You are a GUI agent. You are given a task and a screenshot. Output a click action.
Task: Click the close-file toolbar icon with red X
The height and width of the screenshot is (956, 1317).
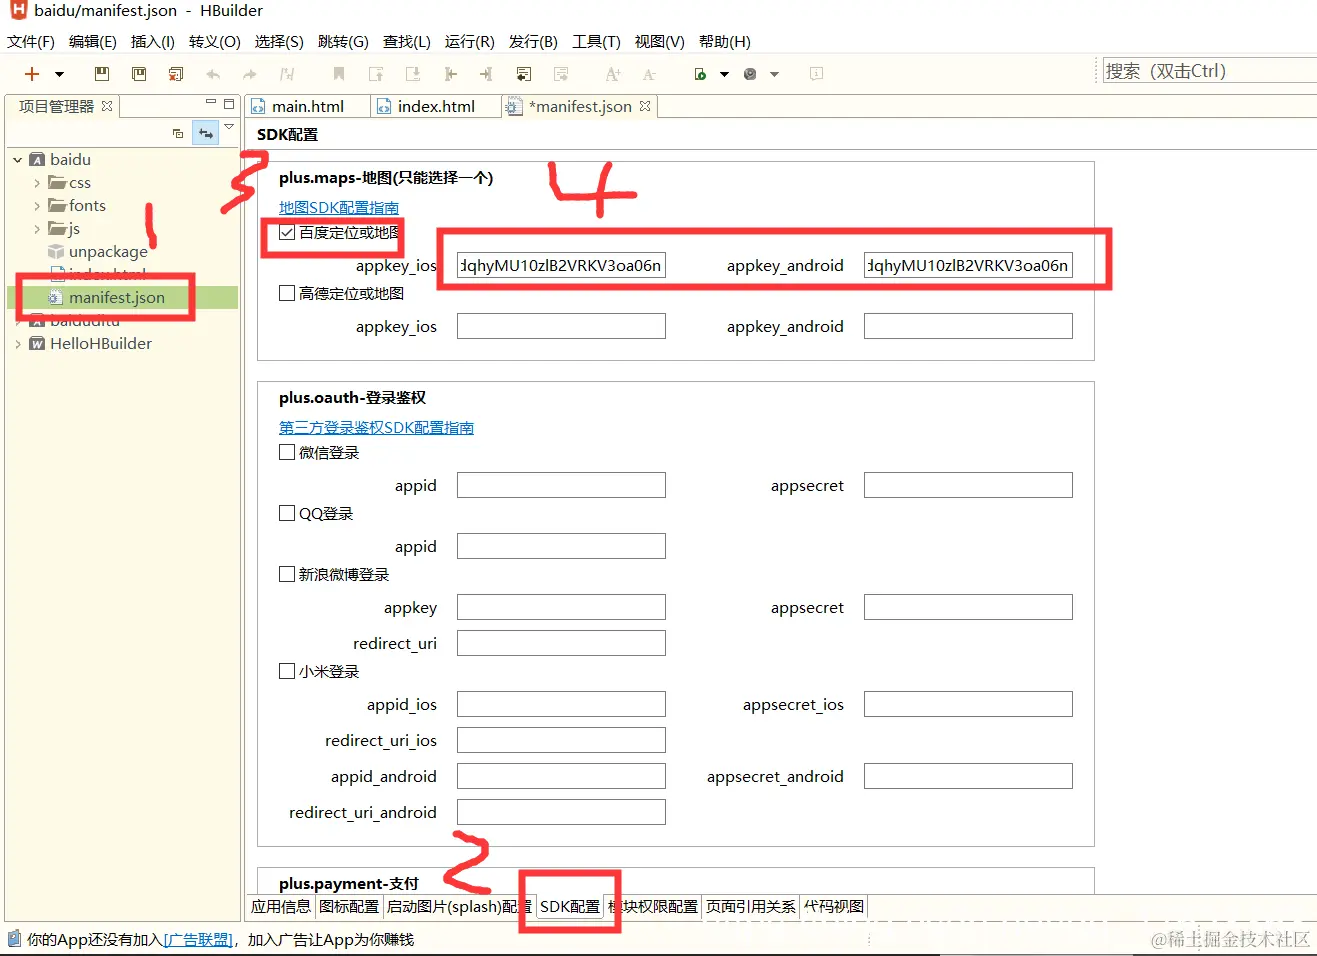[x=176, y=74]
